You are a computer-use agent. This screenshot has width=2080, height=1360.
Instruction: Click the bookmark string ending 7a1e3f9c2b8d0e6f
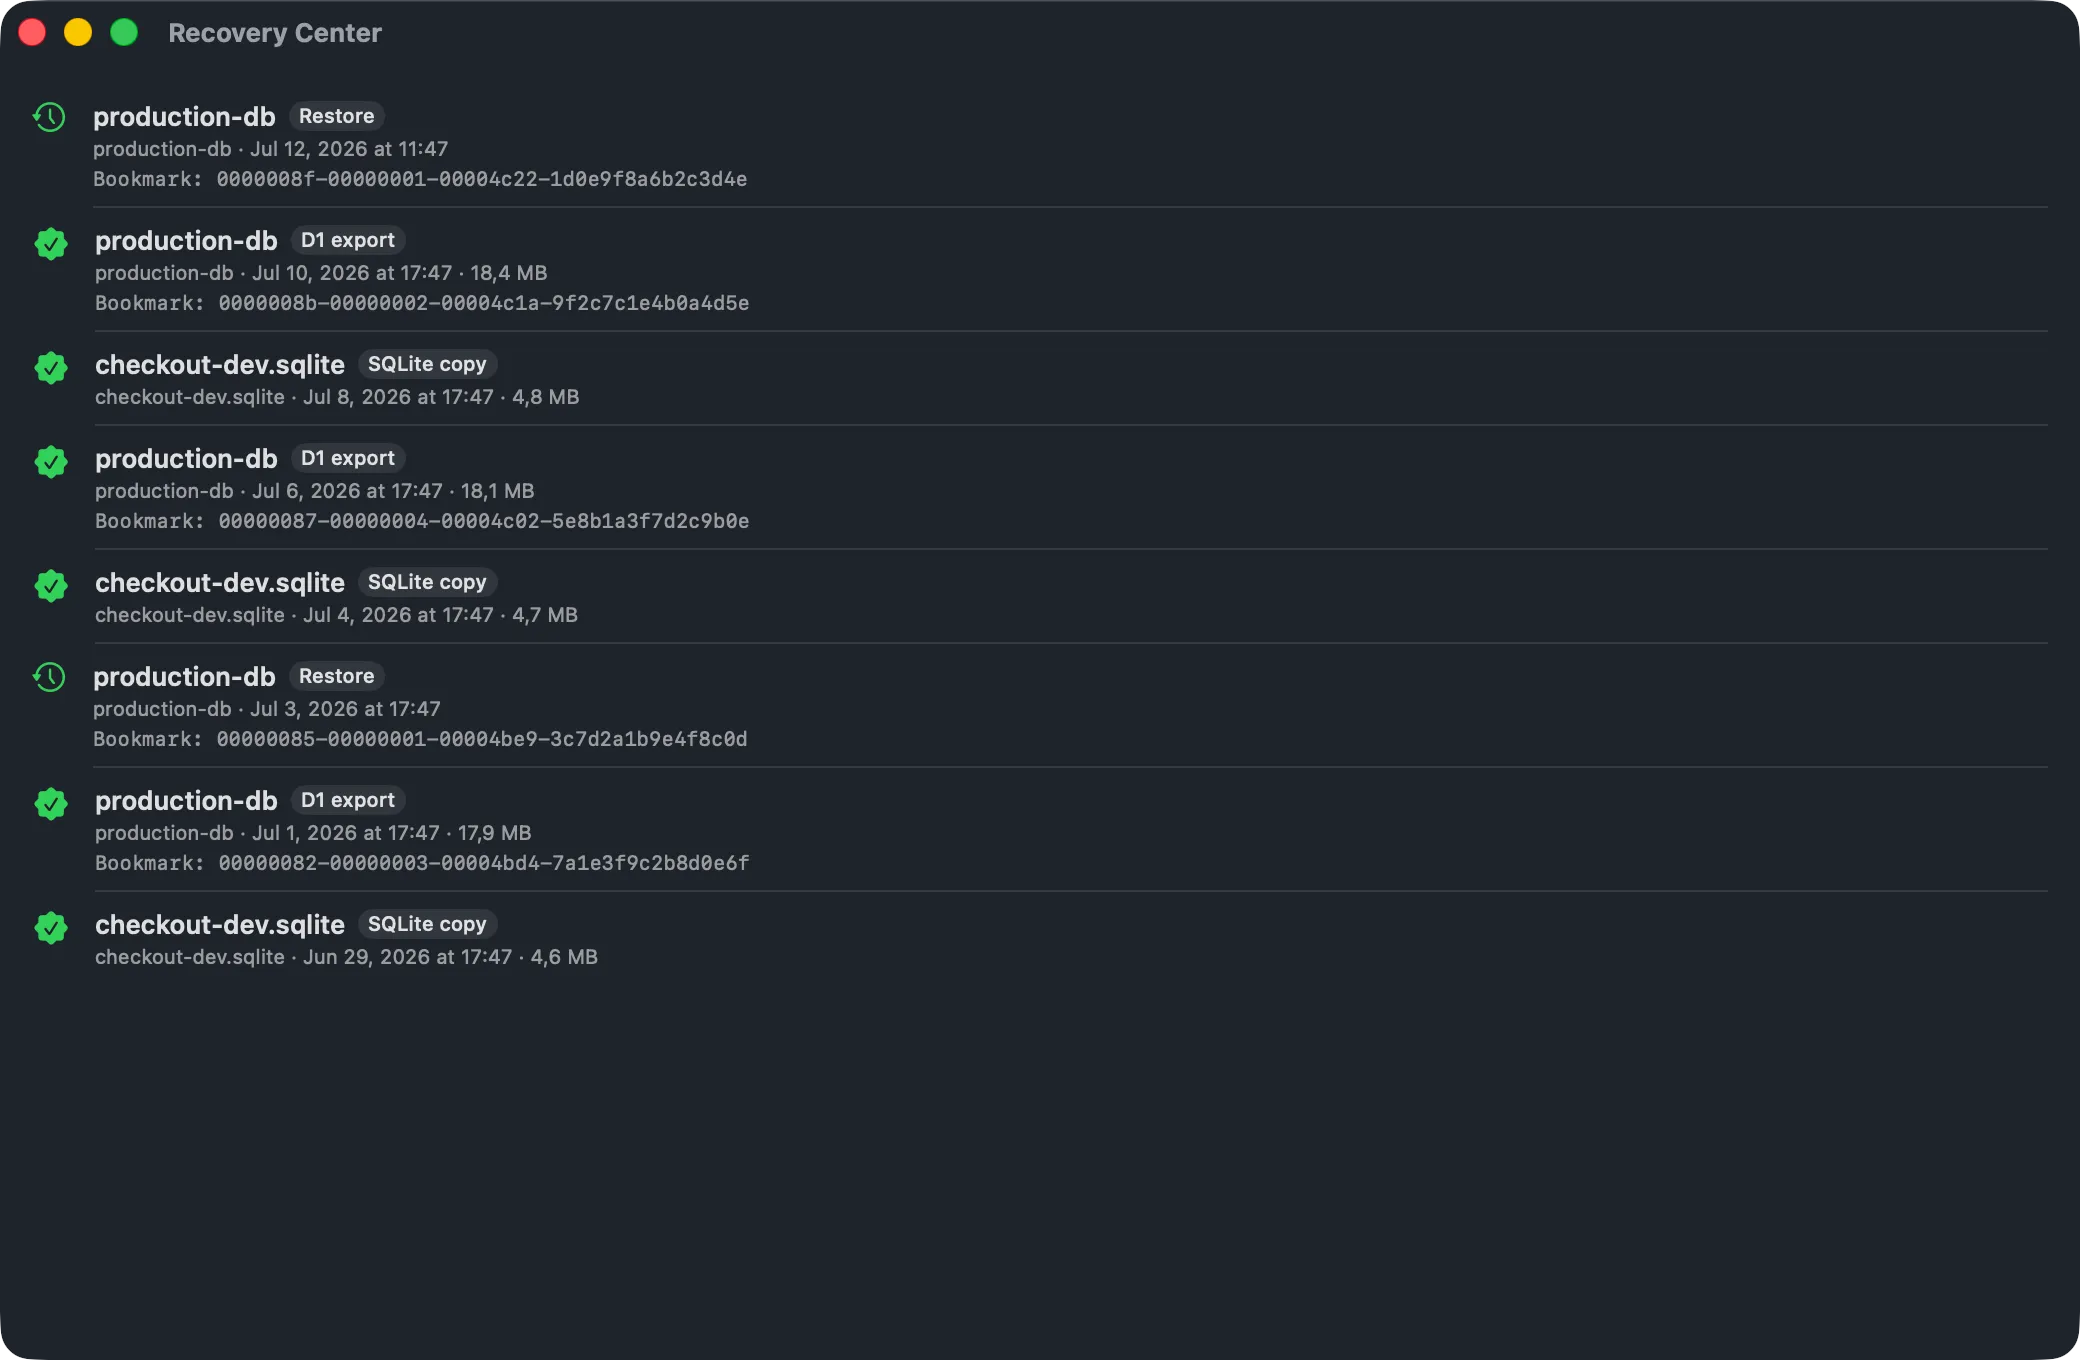484,863
